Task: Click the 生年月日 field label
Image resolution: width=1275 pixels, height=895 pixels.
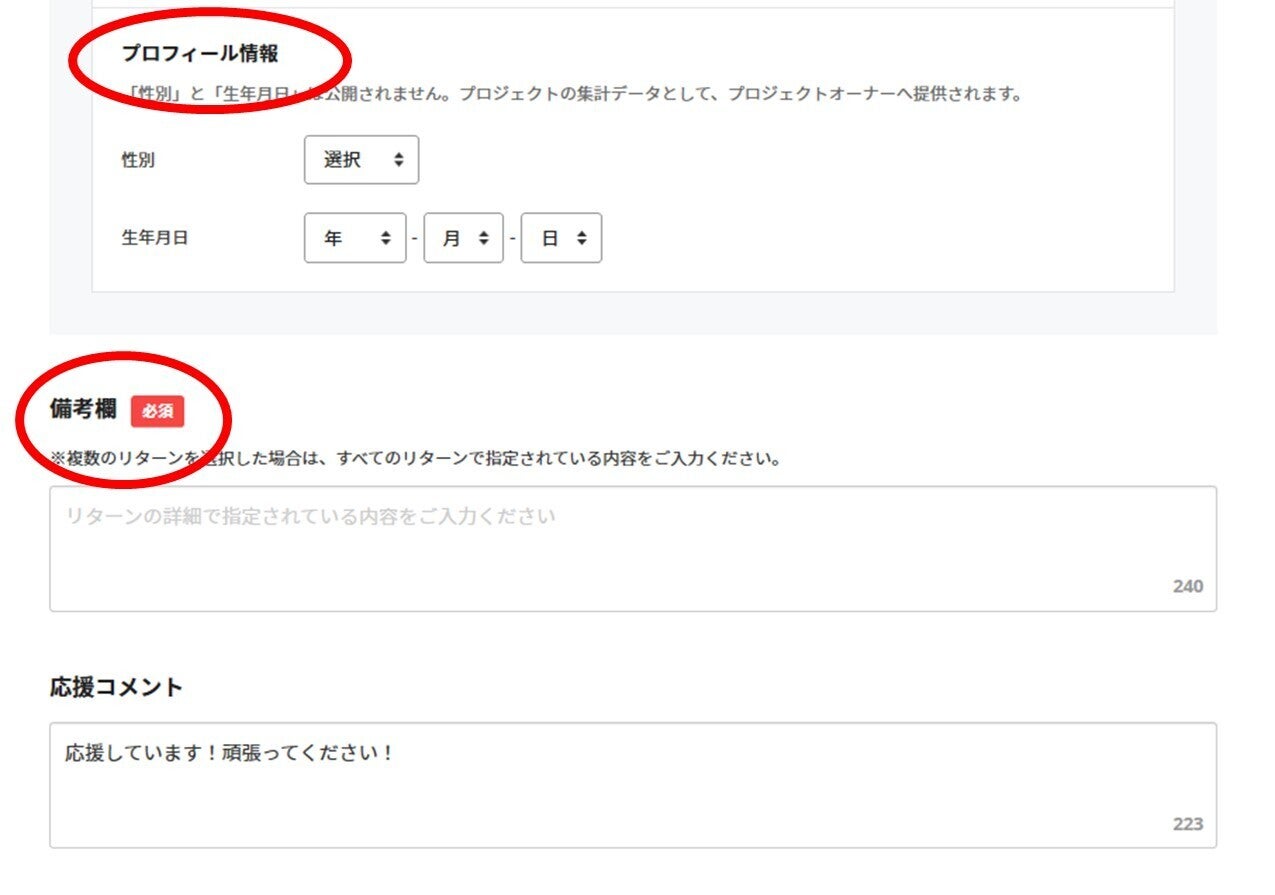Action: tap(154, 239)
